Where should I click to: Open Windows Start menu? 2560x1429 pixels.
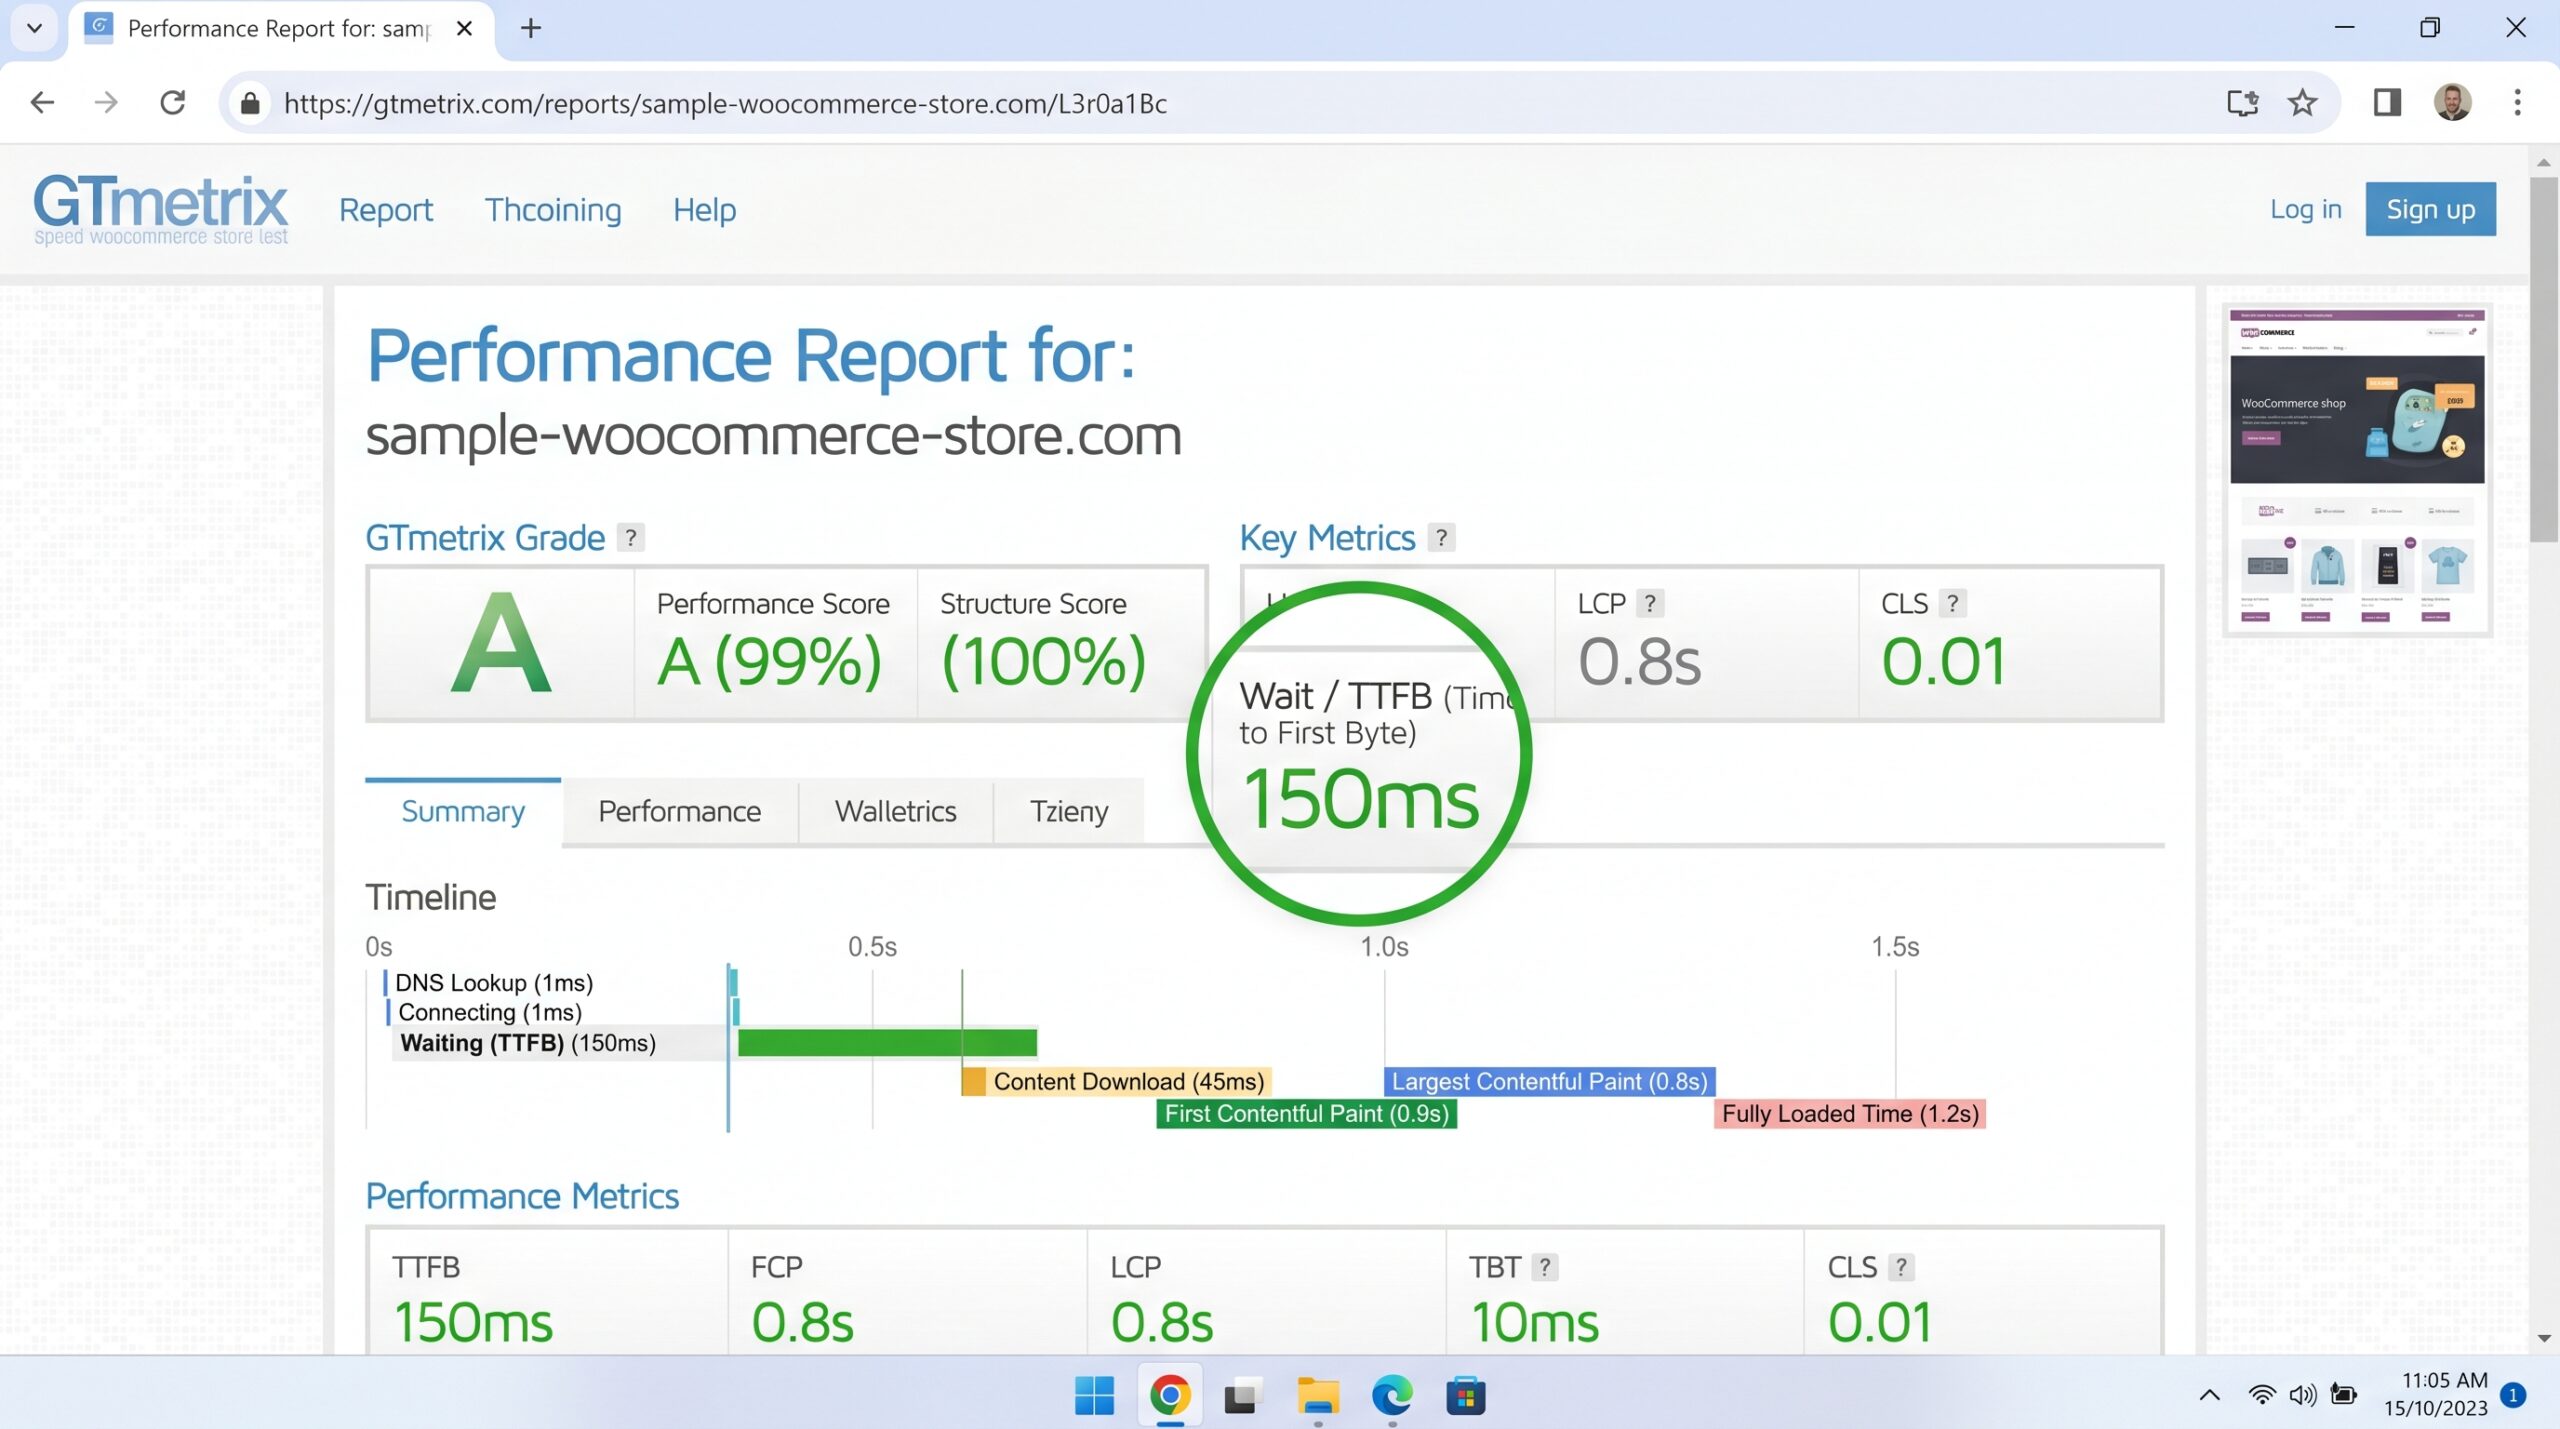click(x=1094, y=1395)
